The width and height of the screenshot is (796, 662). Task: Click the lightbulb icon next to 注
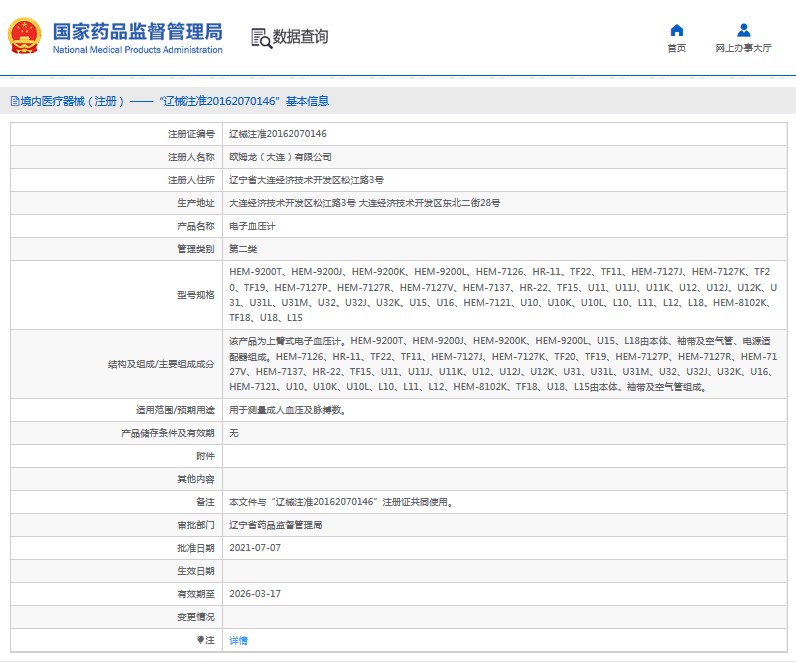pyautogui.click(x=200, y=640)
